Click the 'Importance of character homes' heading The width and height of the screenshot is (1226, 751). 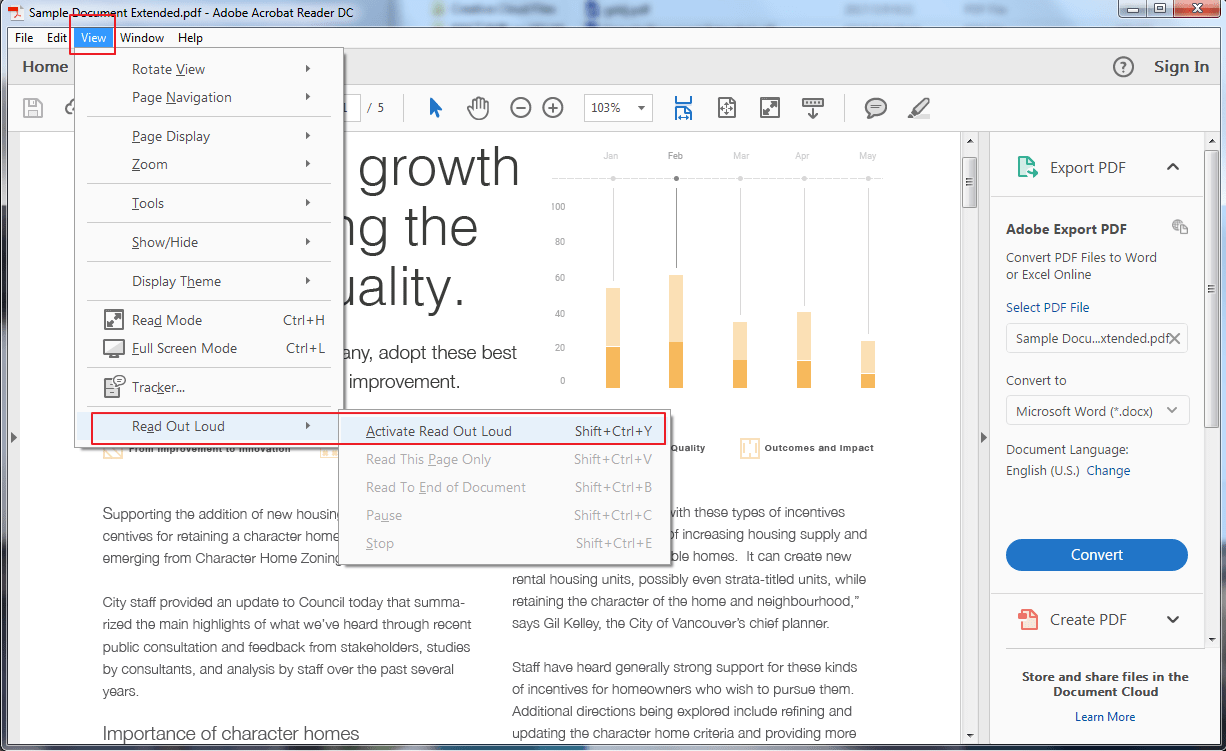[231, 735]
